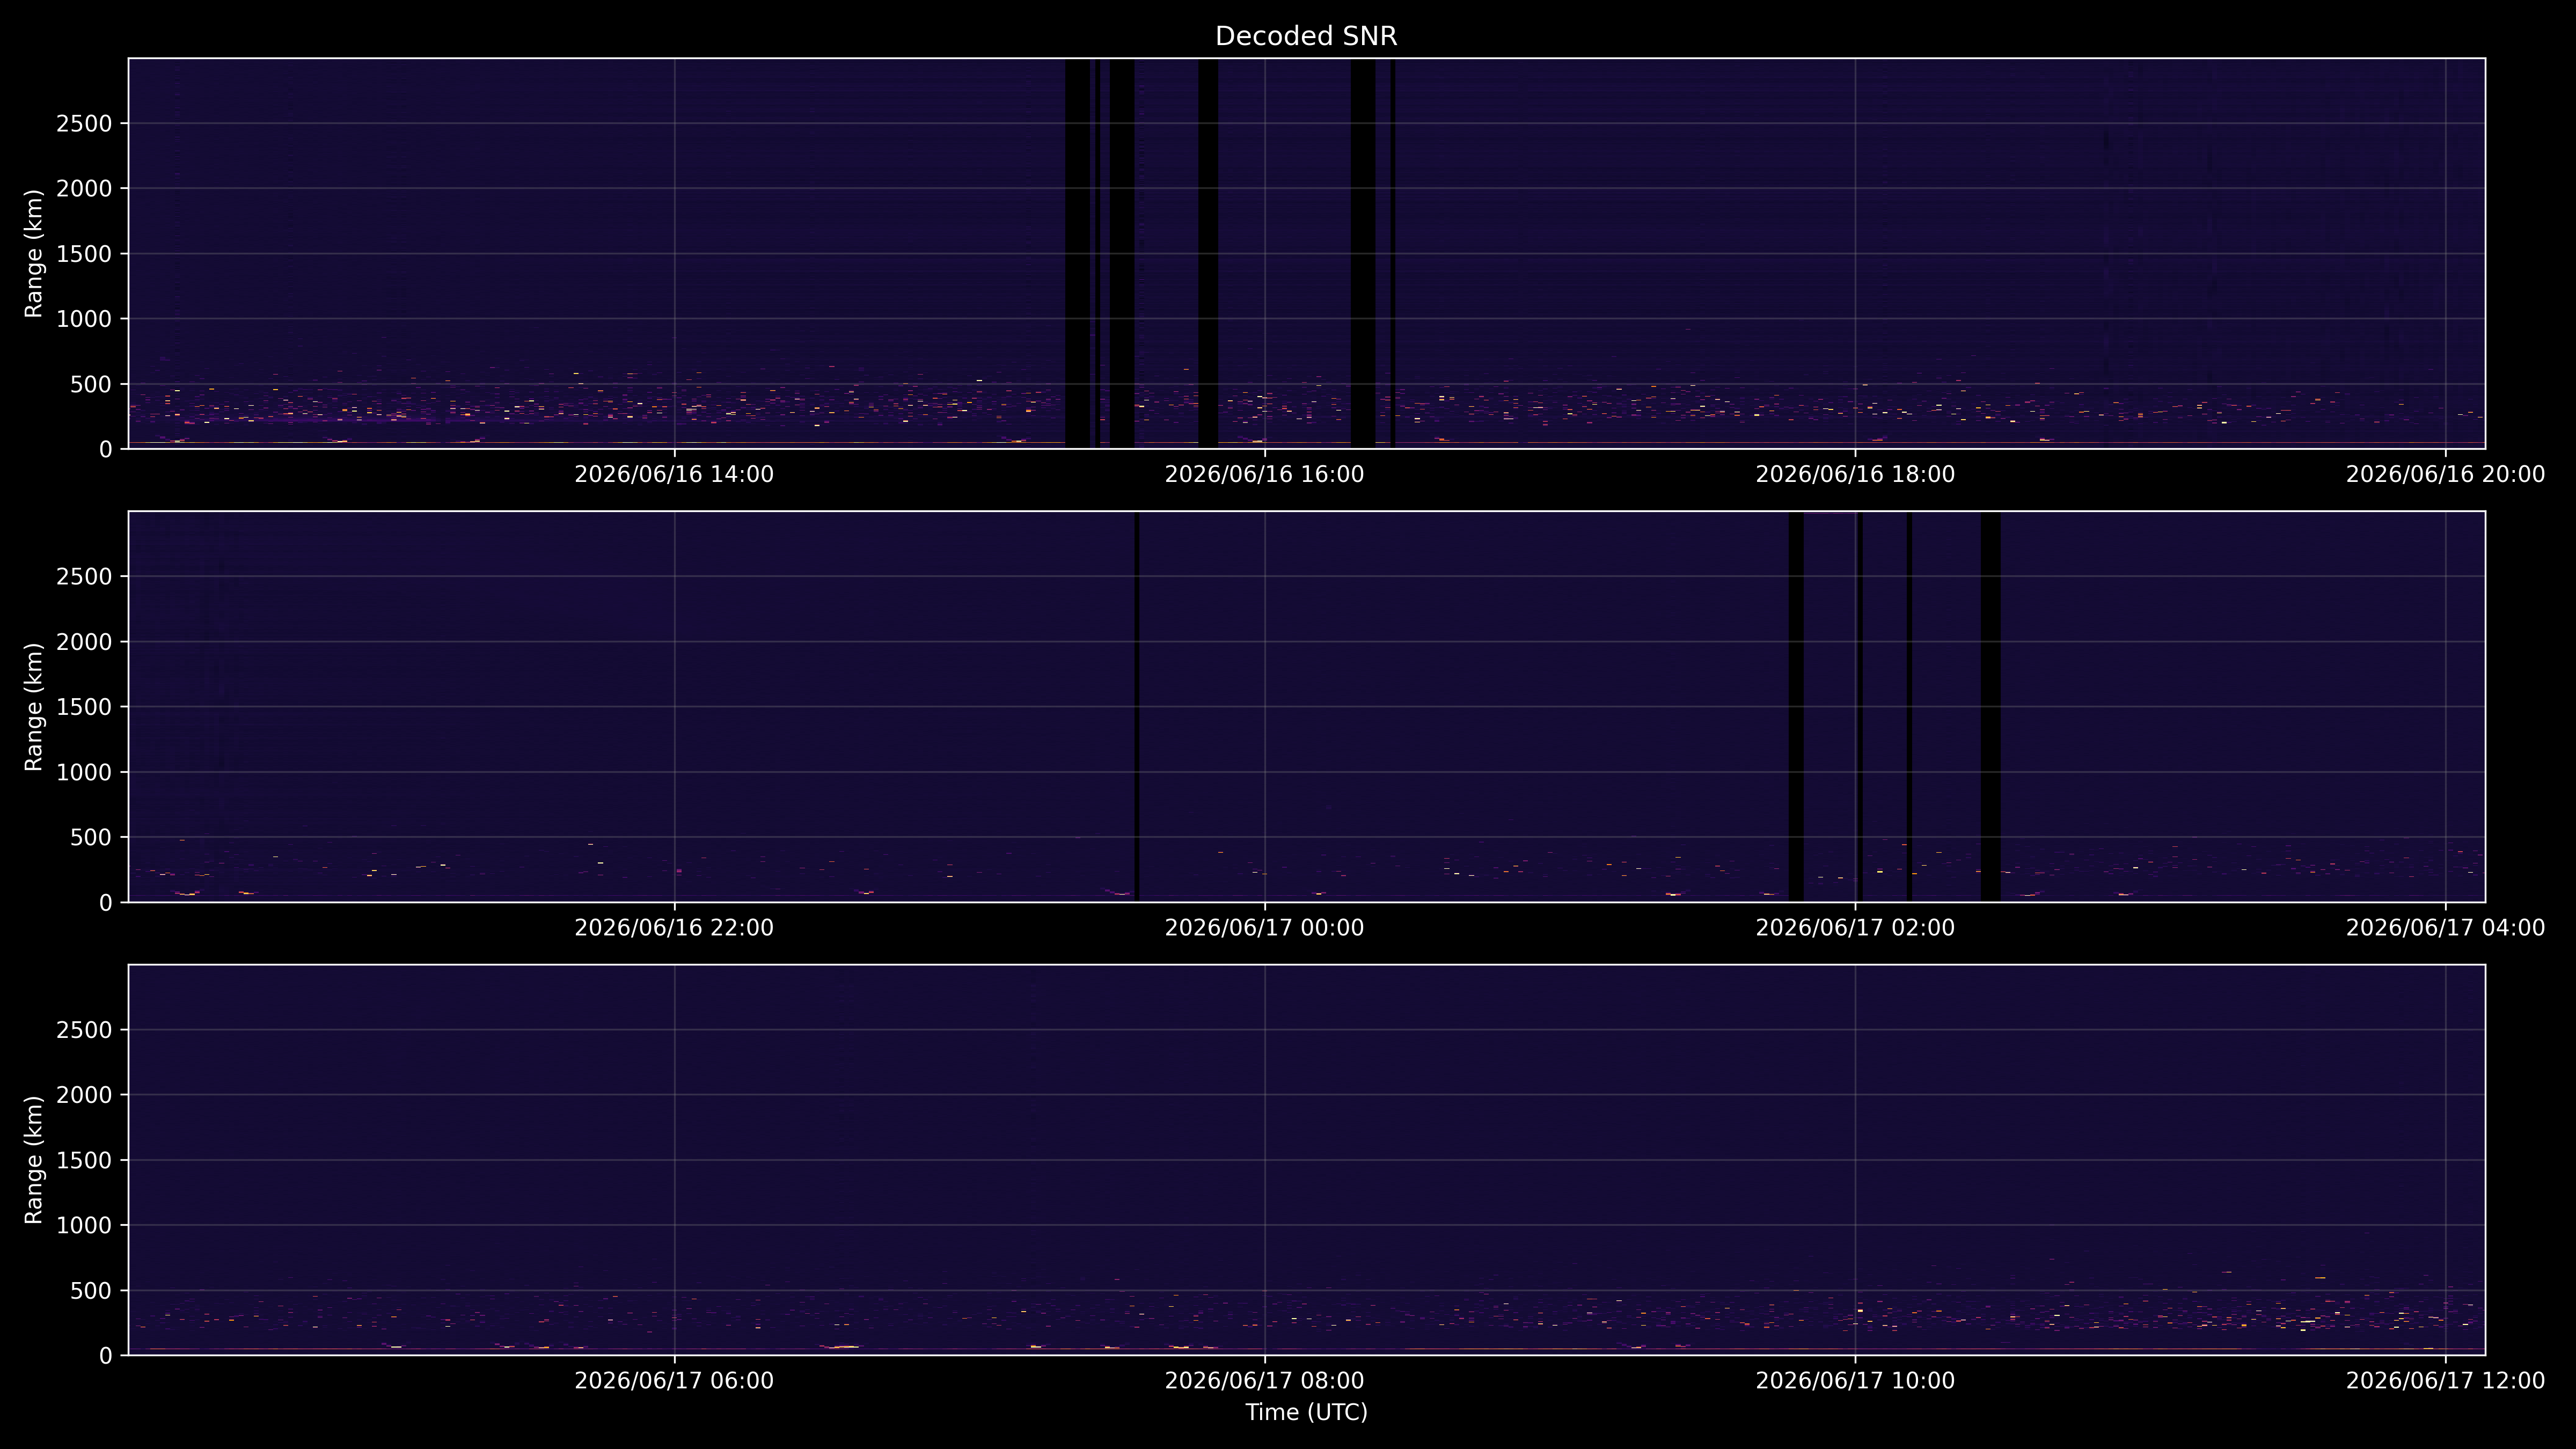Image resolution: width=2576 pixels, height=1449 pixels.
Task: Click the 2026/06/16 18:00 time label
Action: tap(1855, 474)
